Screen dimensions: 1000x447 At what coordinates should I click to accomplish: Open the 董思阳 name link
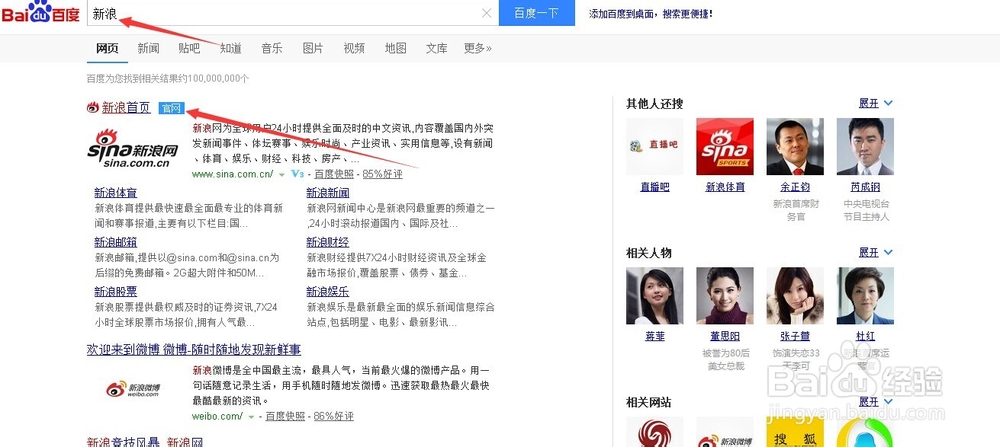pos(725,336)
